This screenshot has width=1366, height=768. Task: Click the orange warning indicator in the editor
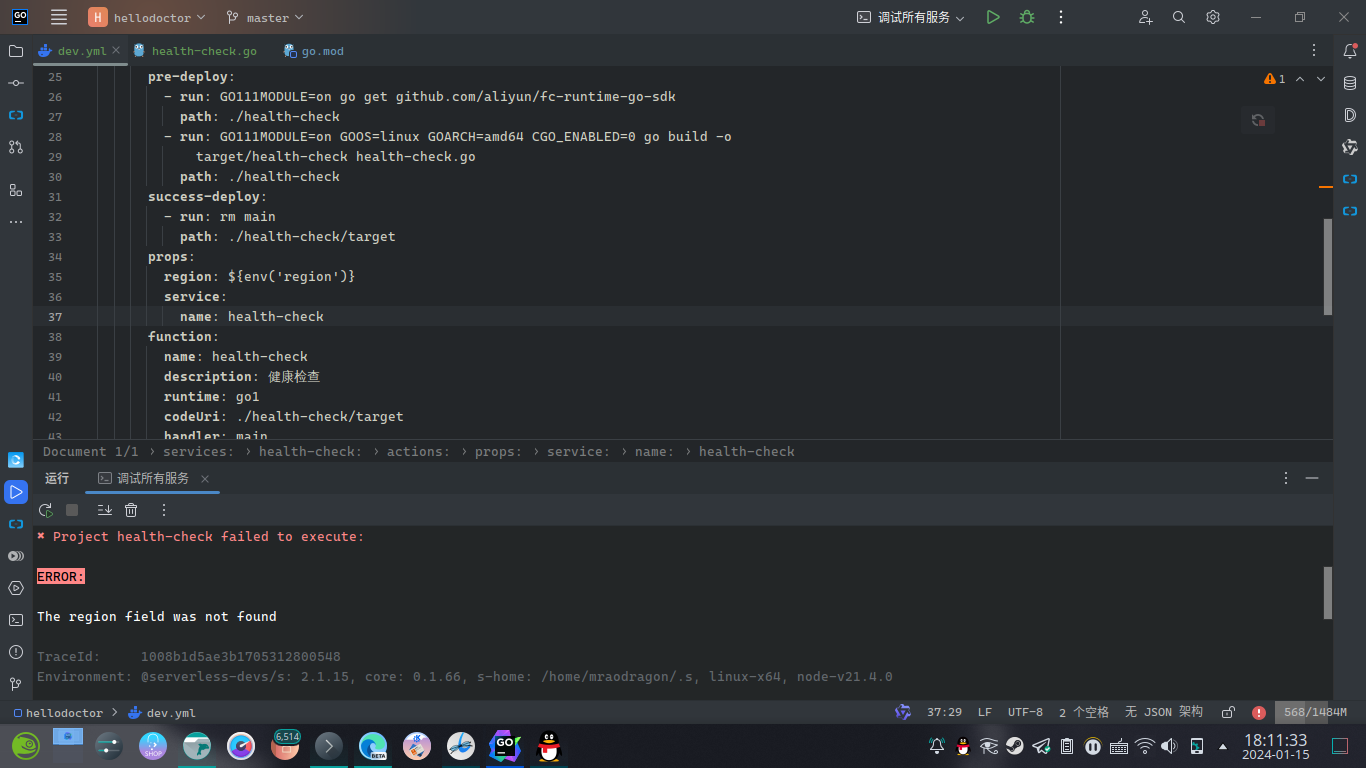1275,79
